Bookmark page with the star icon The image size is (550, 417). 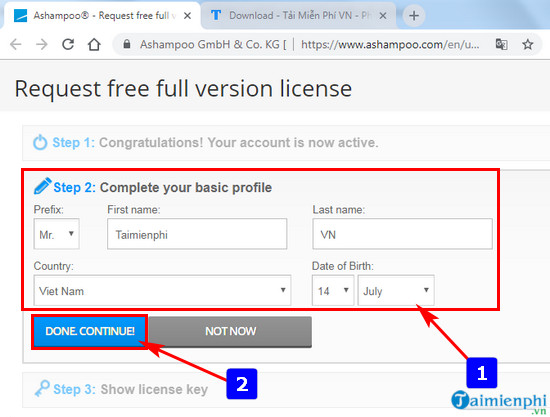[x=528, y=45]
